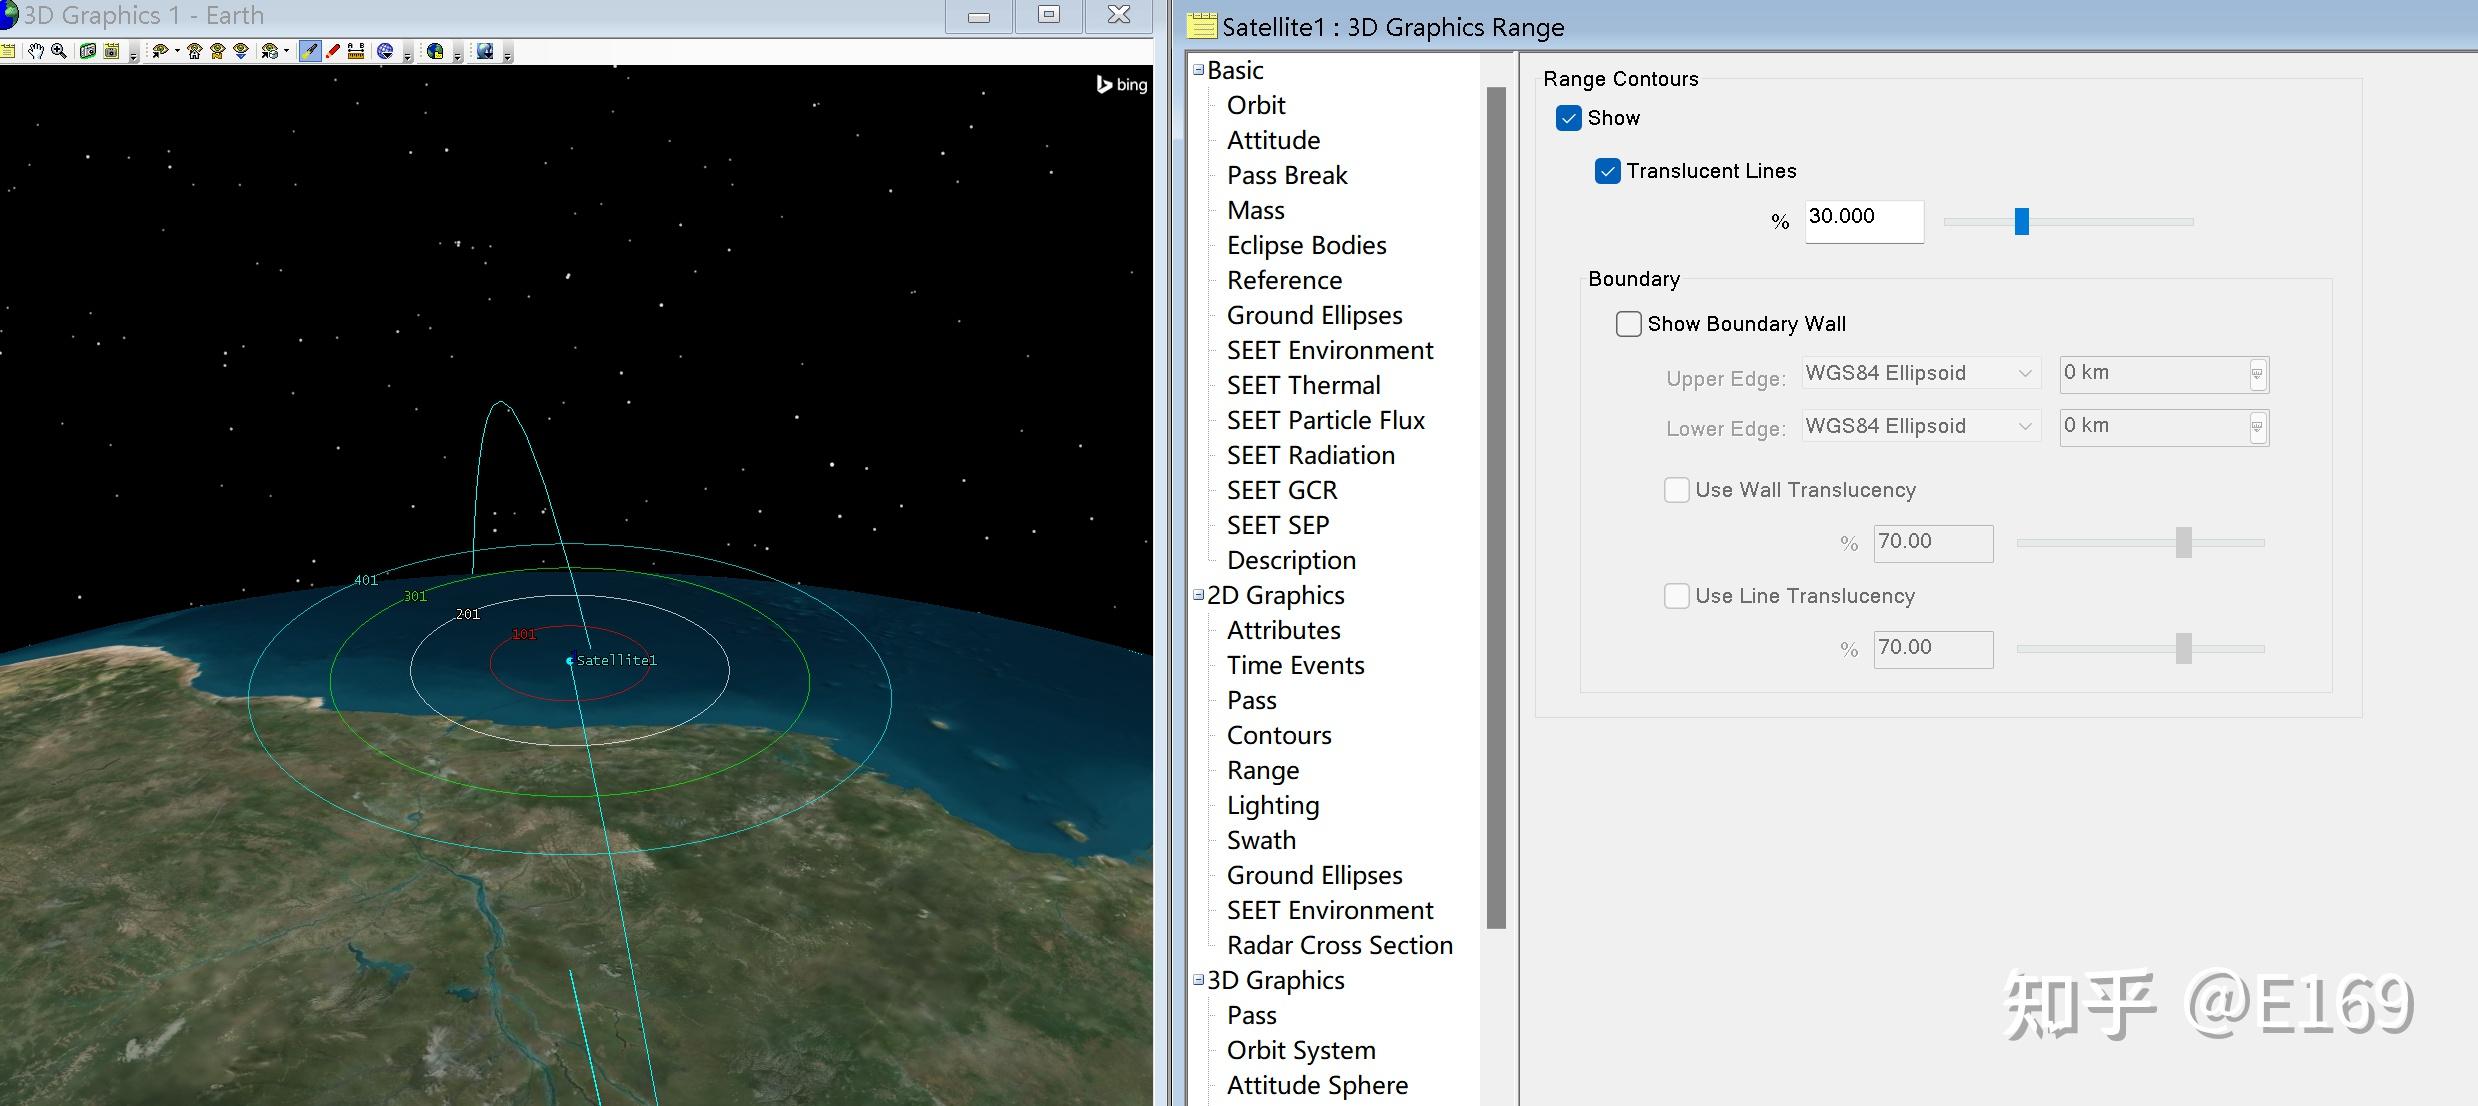Uncheck the Show range contours checkbox
2478x1106 pixels.
(1569, 118)
